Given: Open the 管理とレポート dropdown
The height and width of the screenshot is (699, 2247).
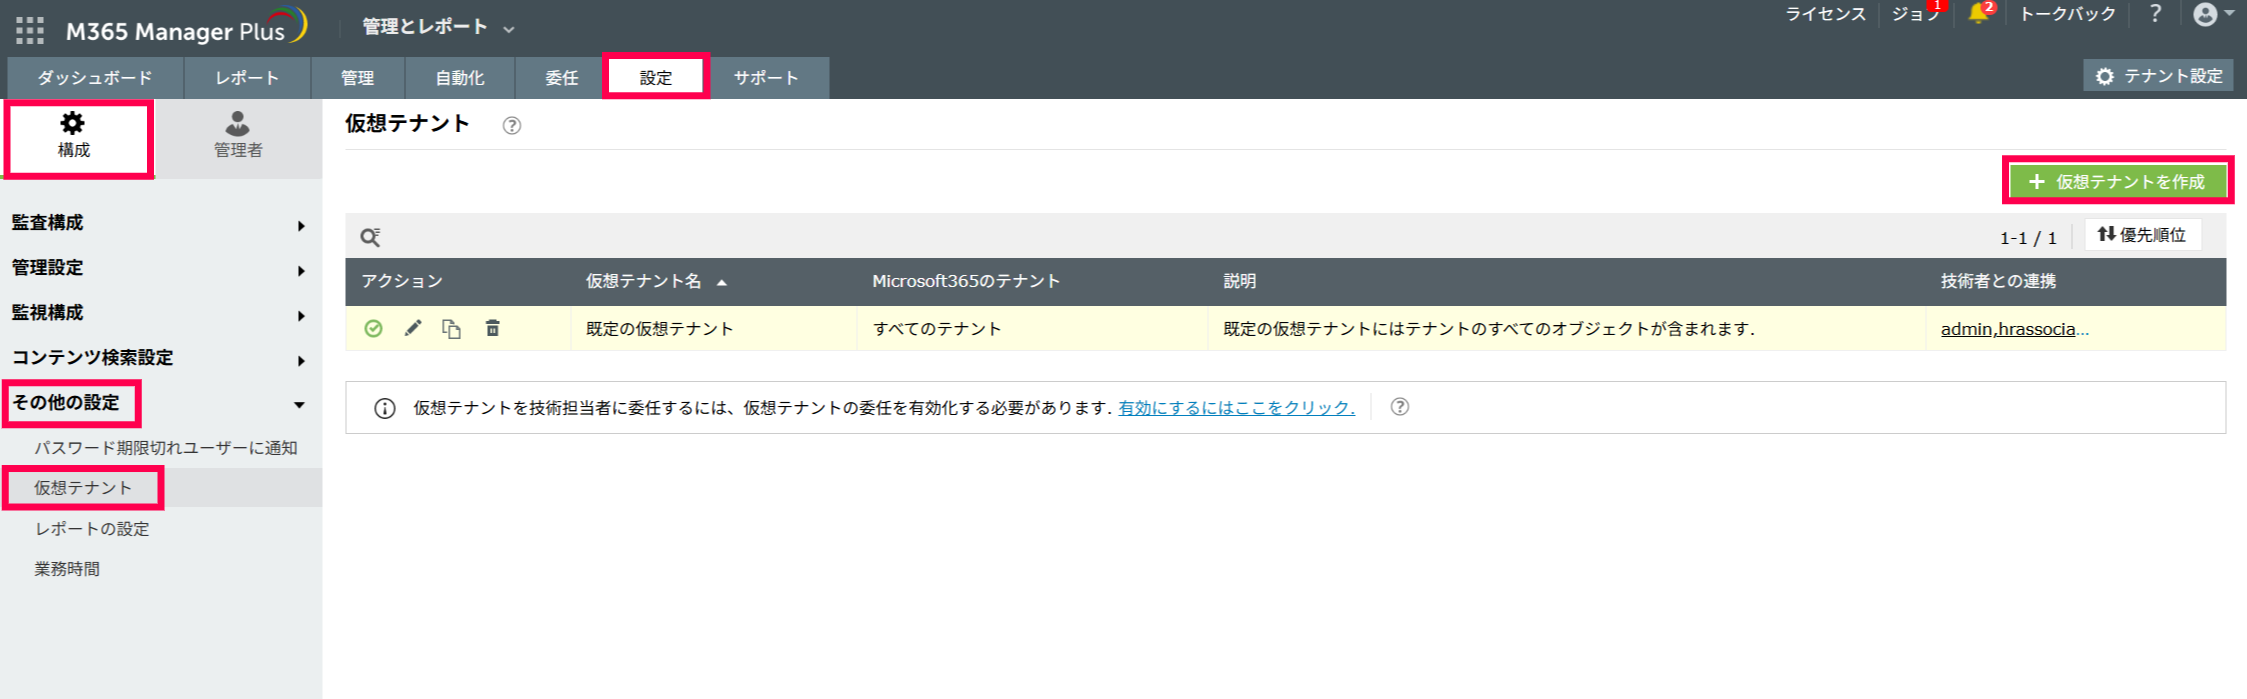Looking at the screenshot, I should 438,27.
